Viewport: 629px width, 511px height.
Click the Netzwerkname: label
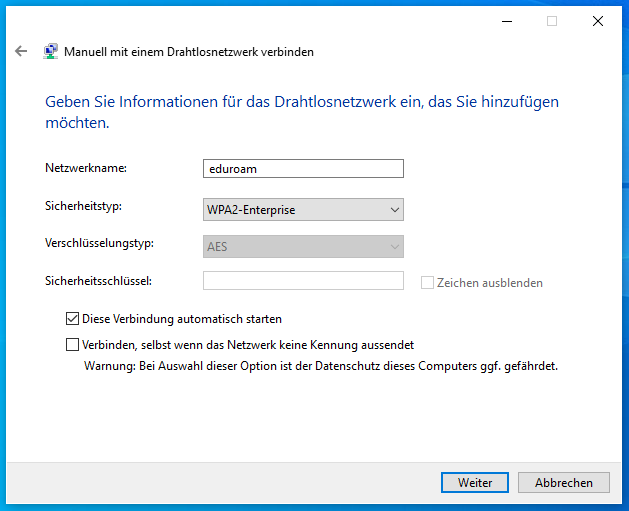(86, 168)
